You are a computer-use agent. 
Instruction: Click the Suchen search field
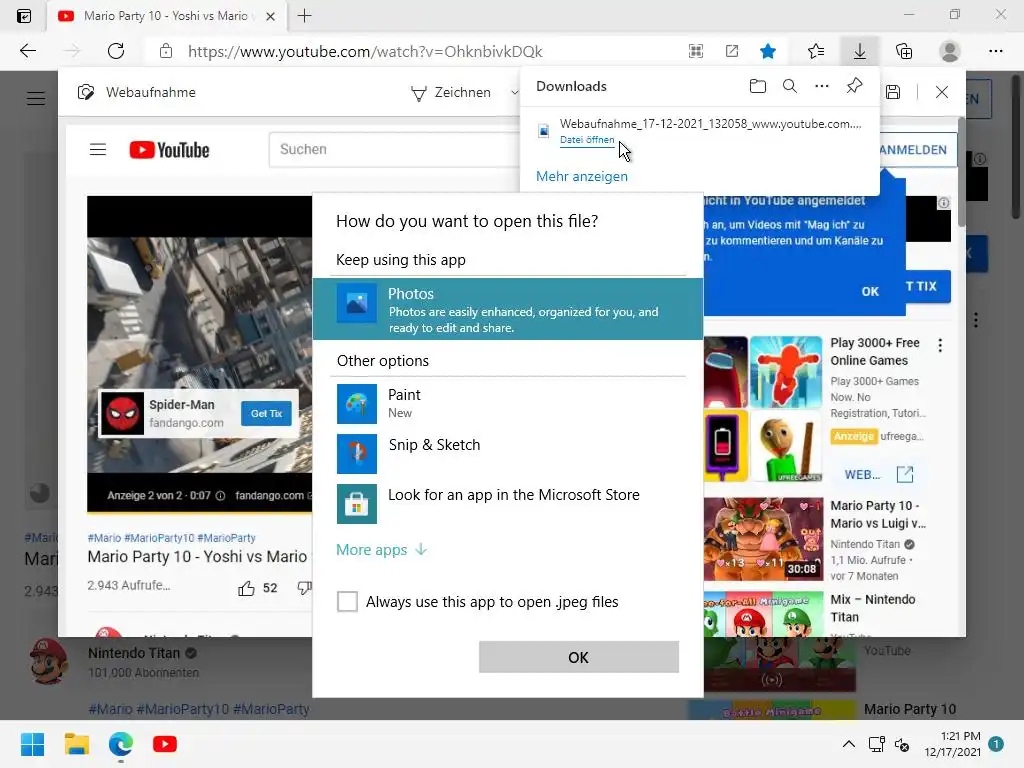(396, 150)
